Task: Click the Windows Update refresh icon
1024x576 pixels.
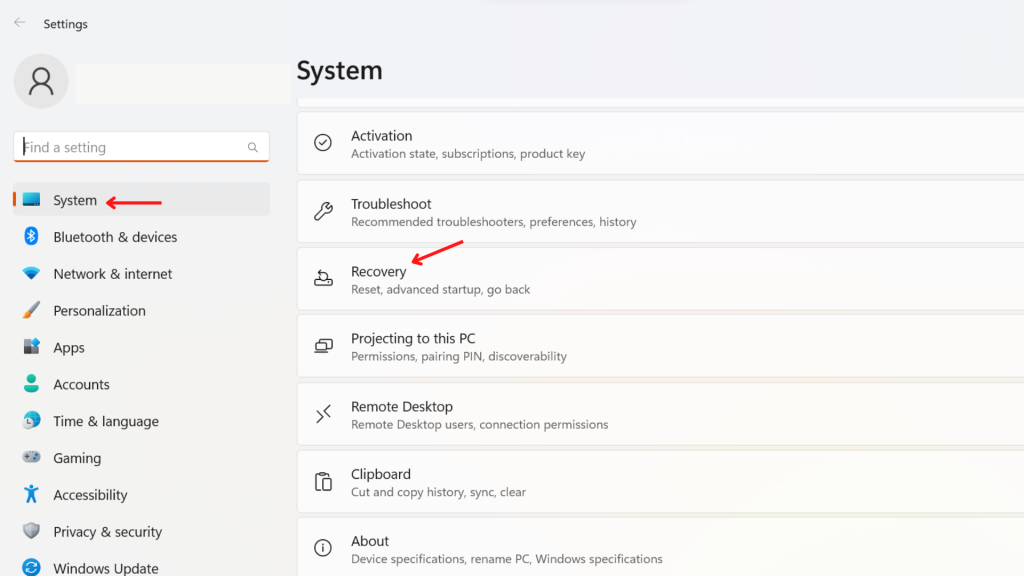Action: pyautogui.click(x=31, y=567)
